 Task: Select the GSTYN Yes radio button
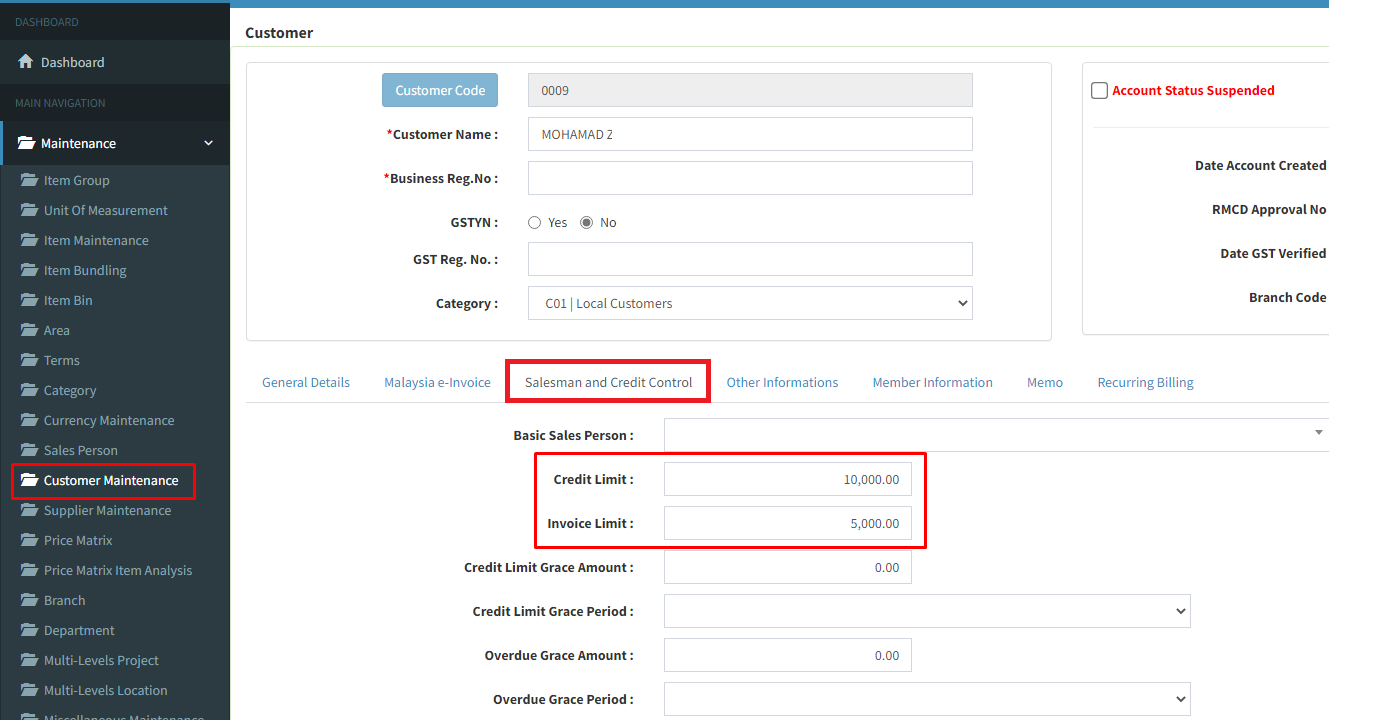535,223
